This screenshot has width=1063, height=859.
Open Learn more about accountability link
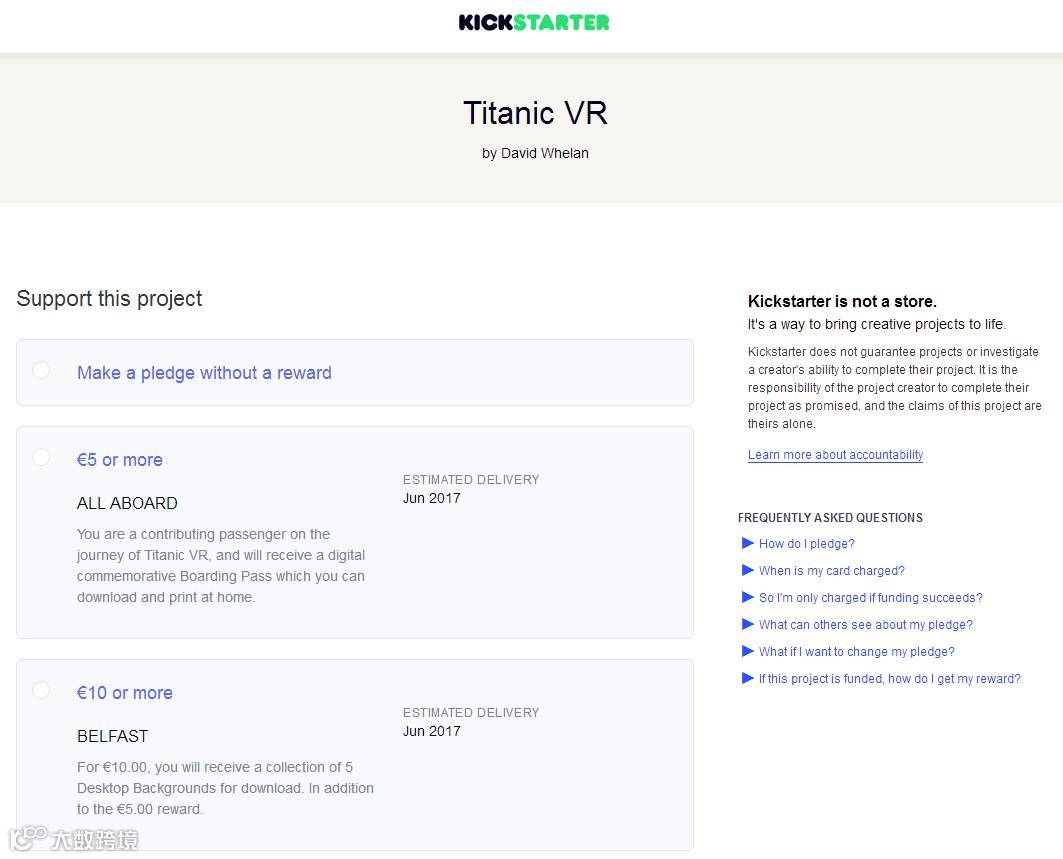click(835, 455)
